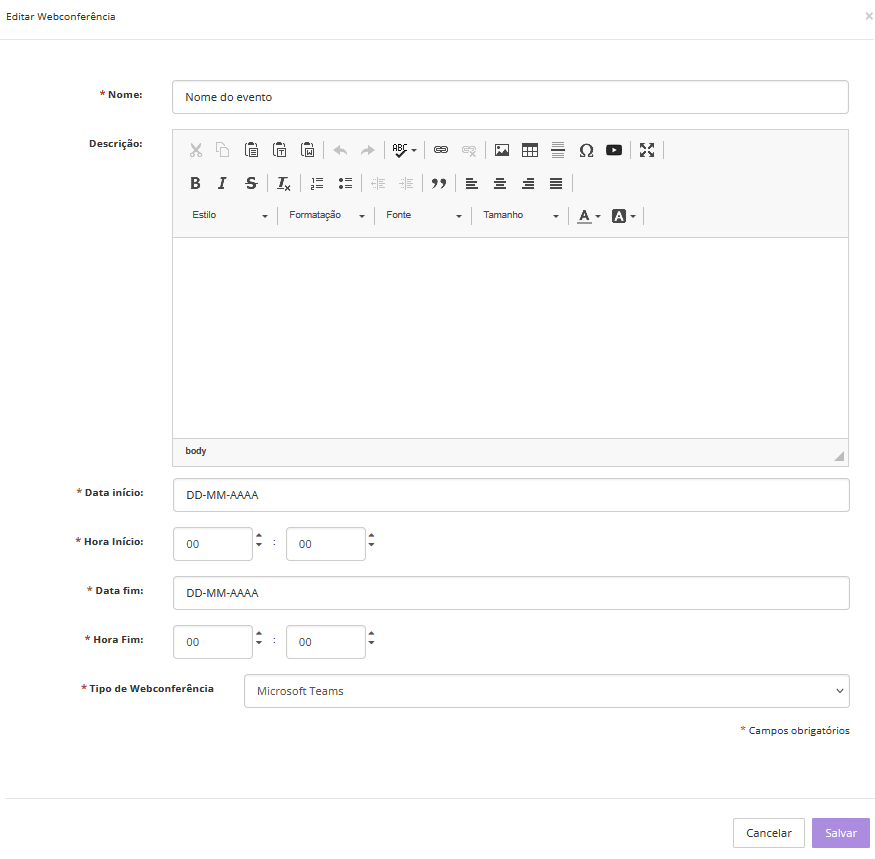Viewport: 875px width, 859px height.
Task: Maximize the editor to fullscreen
Action: click(x=647, y=150)
